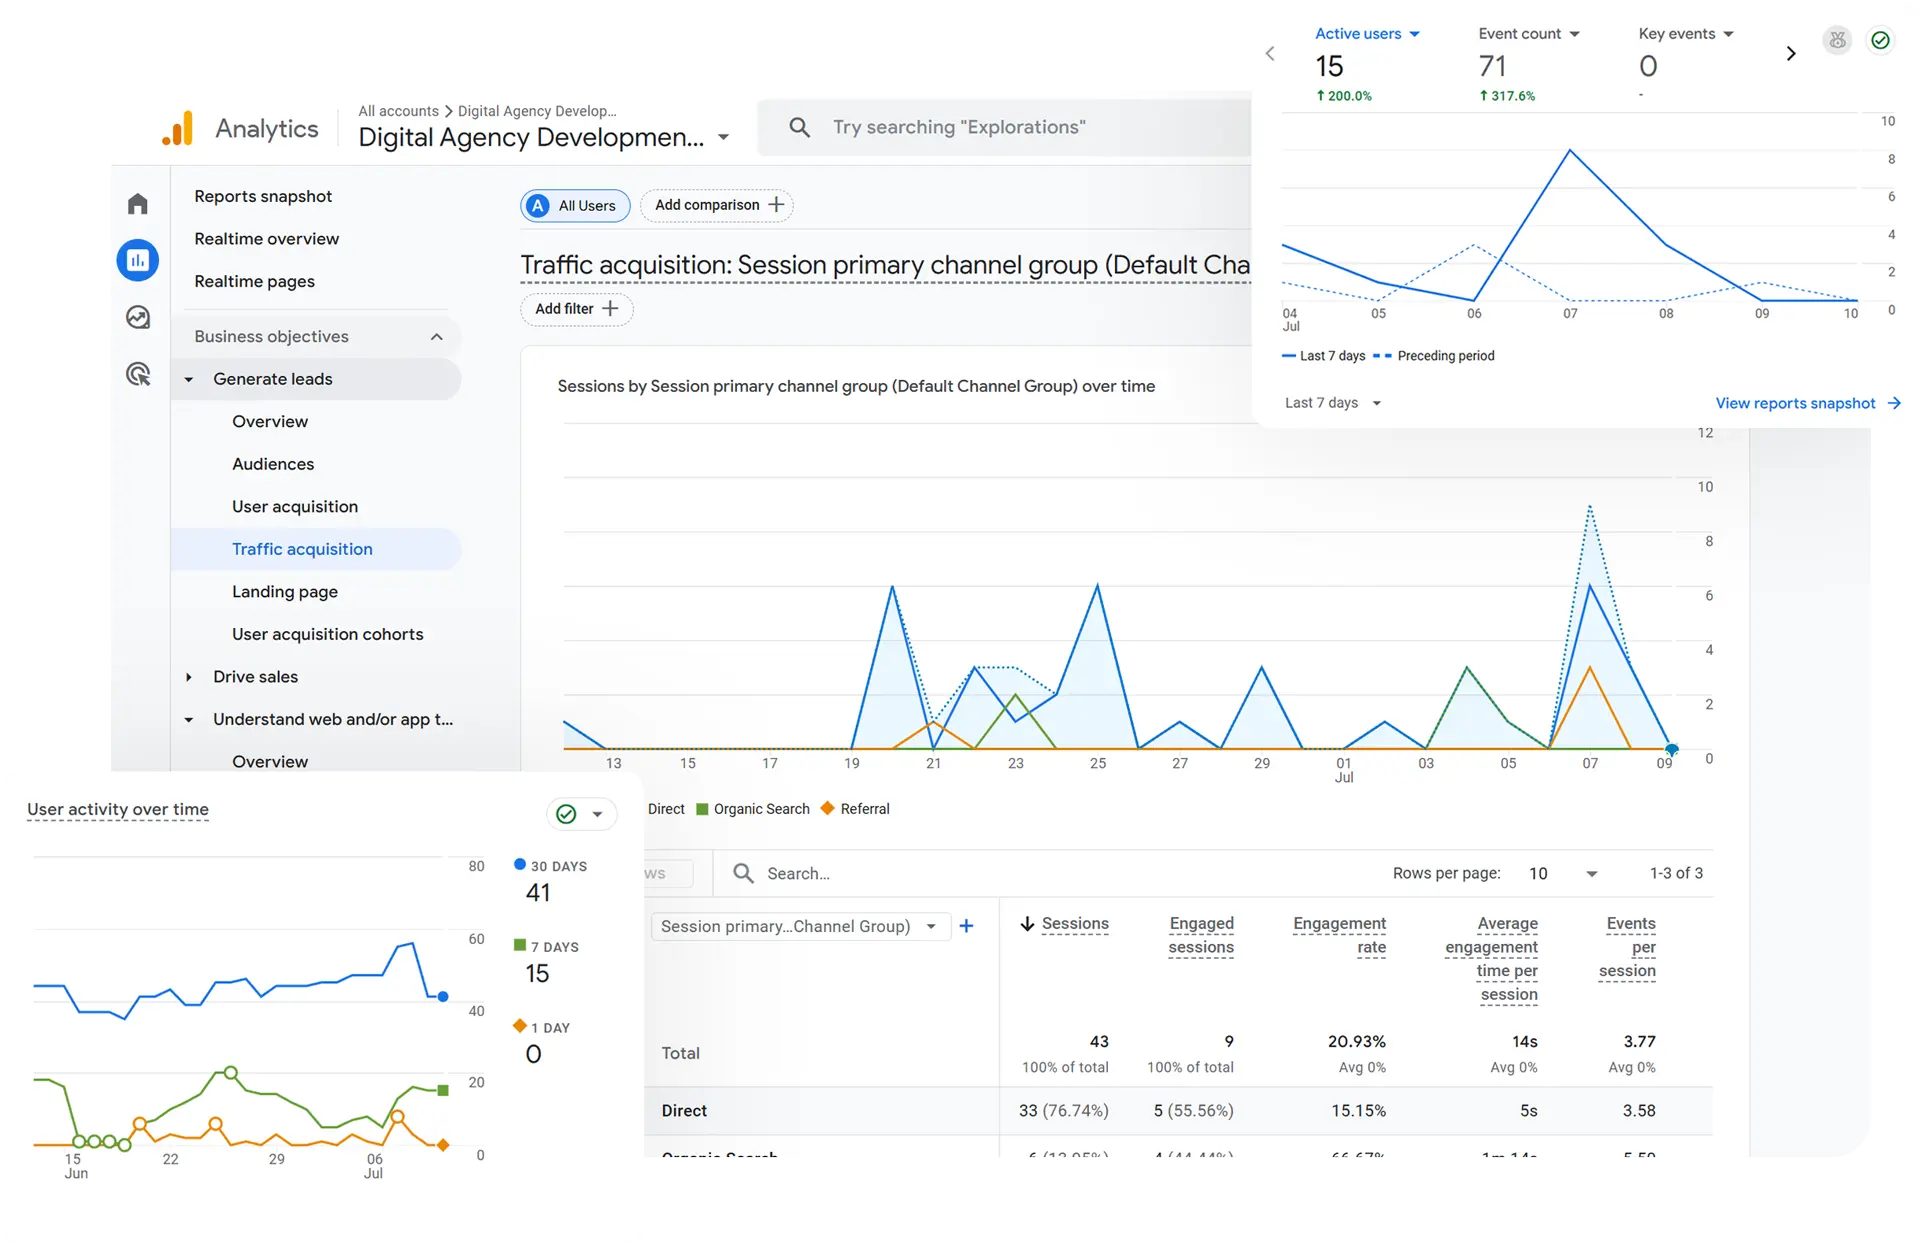Screen dimensions: 1920x1244
Task: Click the blue 30 DAYS legend dot
Action: pyautogui.click(x=519, y=864)
